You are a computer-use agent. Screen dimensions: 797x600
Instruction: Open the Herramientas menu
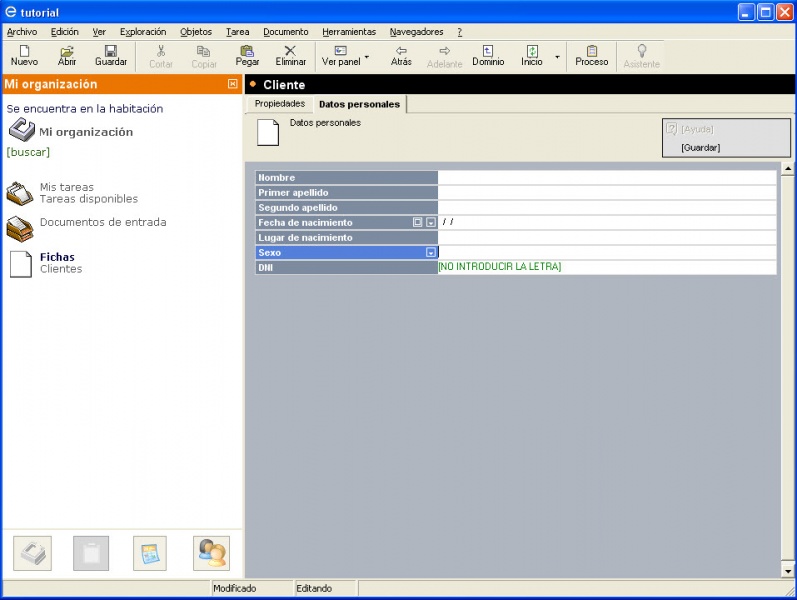pyautogui.click(x=348, y=32)
